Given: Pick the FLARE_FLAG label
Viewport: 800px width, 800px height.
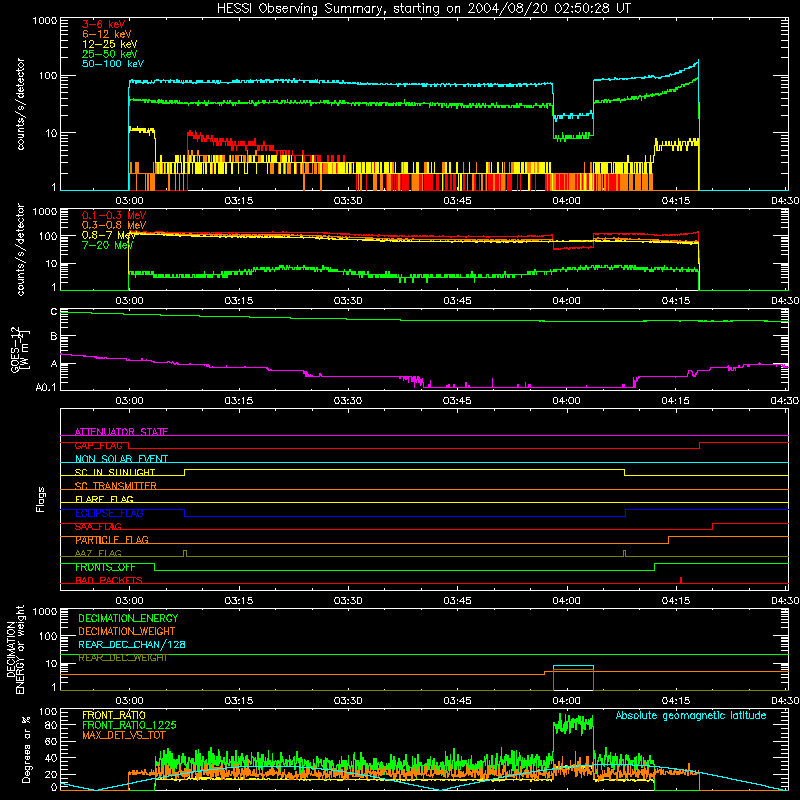Looking at the screenshot, I should click(x=104, y=499).
